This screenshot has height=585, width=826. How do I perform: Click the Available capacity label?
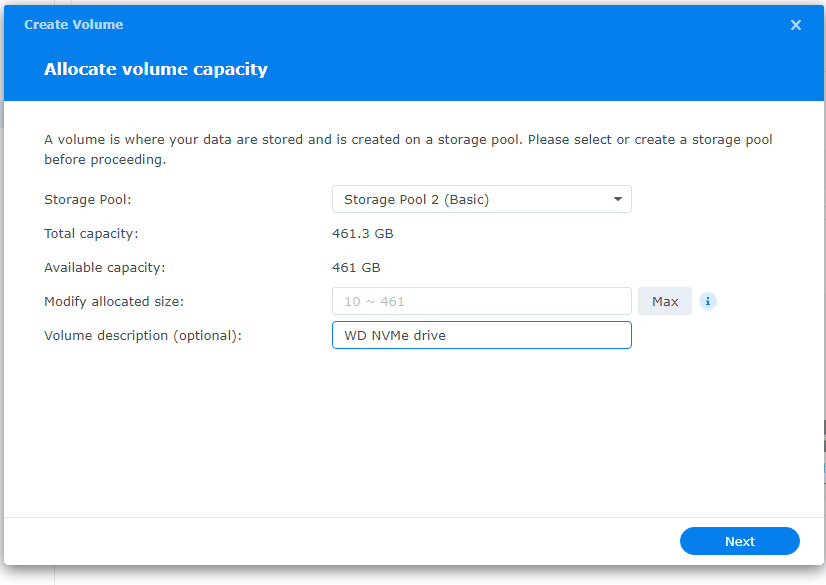pos(104,267)
